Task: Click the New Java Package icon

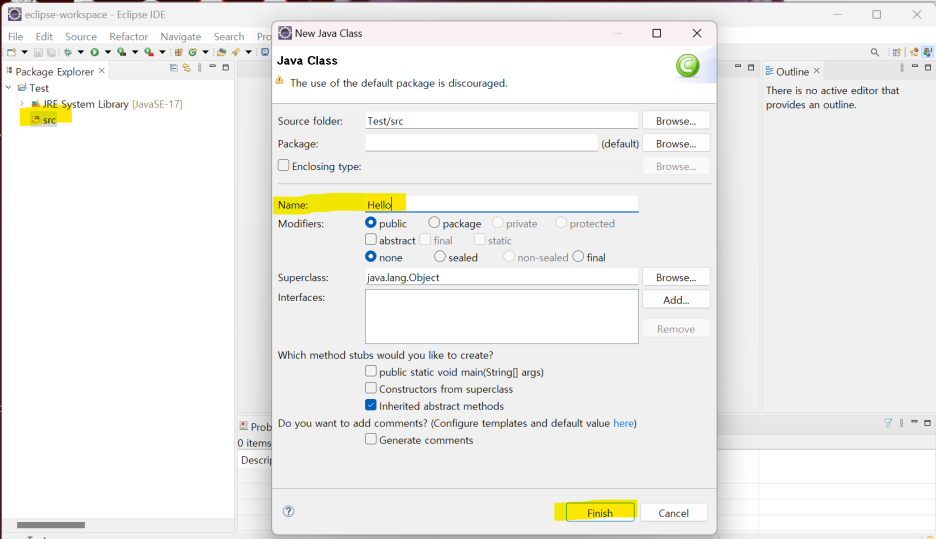Action: pyautogui.click(x=178, y=52)
